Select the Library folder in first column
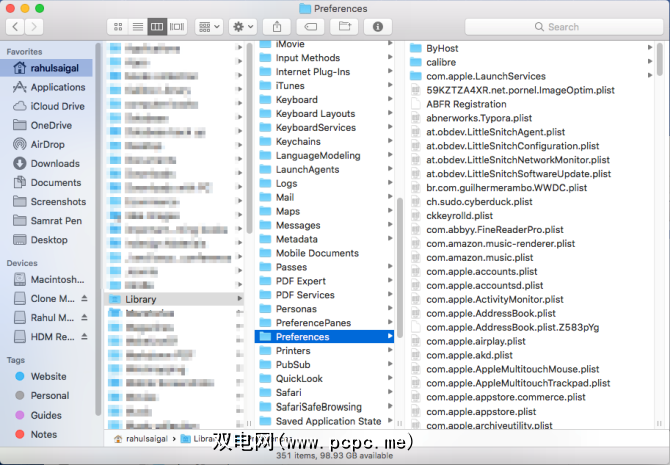Screen dimensions: 670x465 (174, 299)
